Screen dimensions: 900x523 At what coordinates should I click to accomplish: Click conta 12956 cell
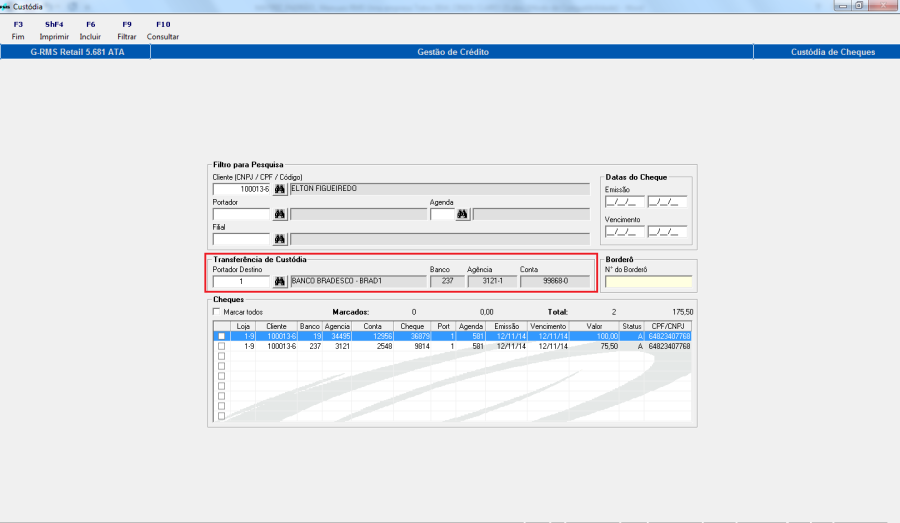373,336
